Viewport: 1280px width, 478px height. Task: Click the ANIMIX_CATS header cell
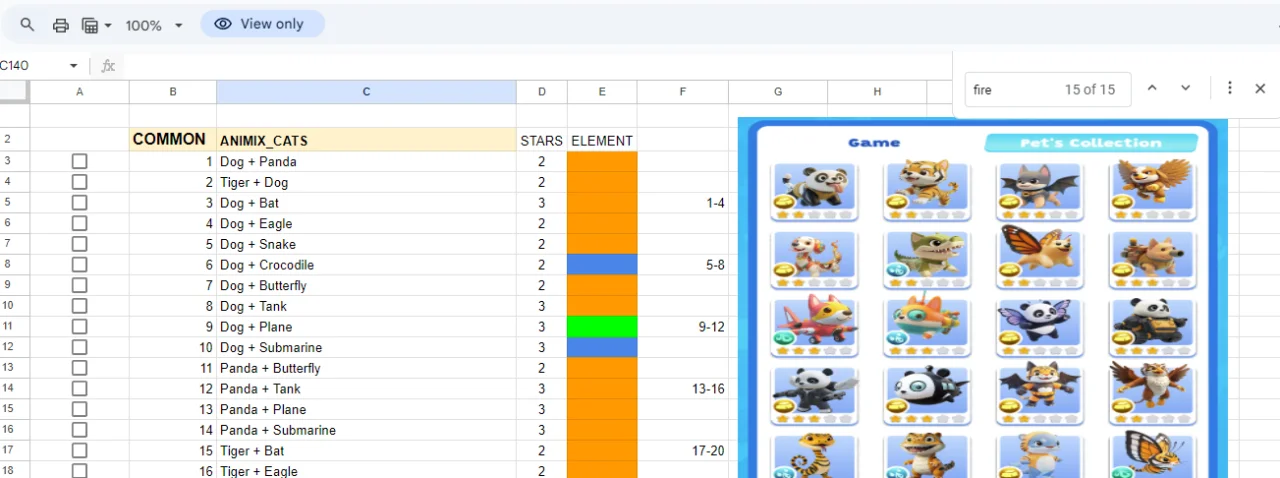coord(366,140)
